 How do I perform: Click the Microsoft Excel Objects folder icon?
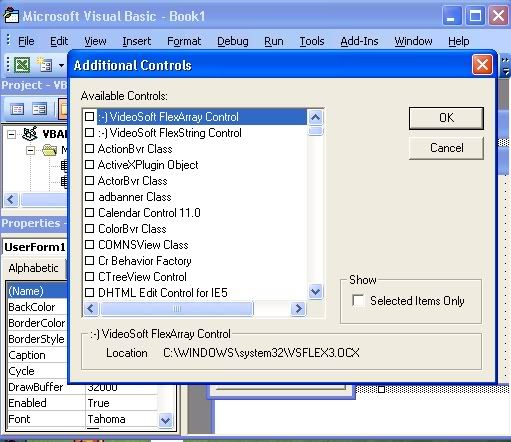tap(50, 150)
